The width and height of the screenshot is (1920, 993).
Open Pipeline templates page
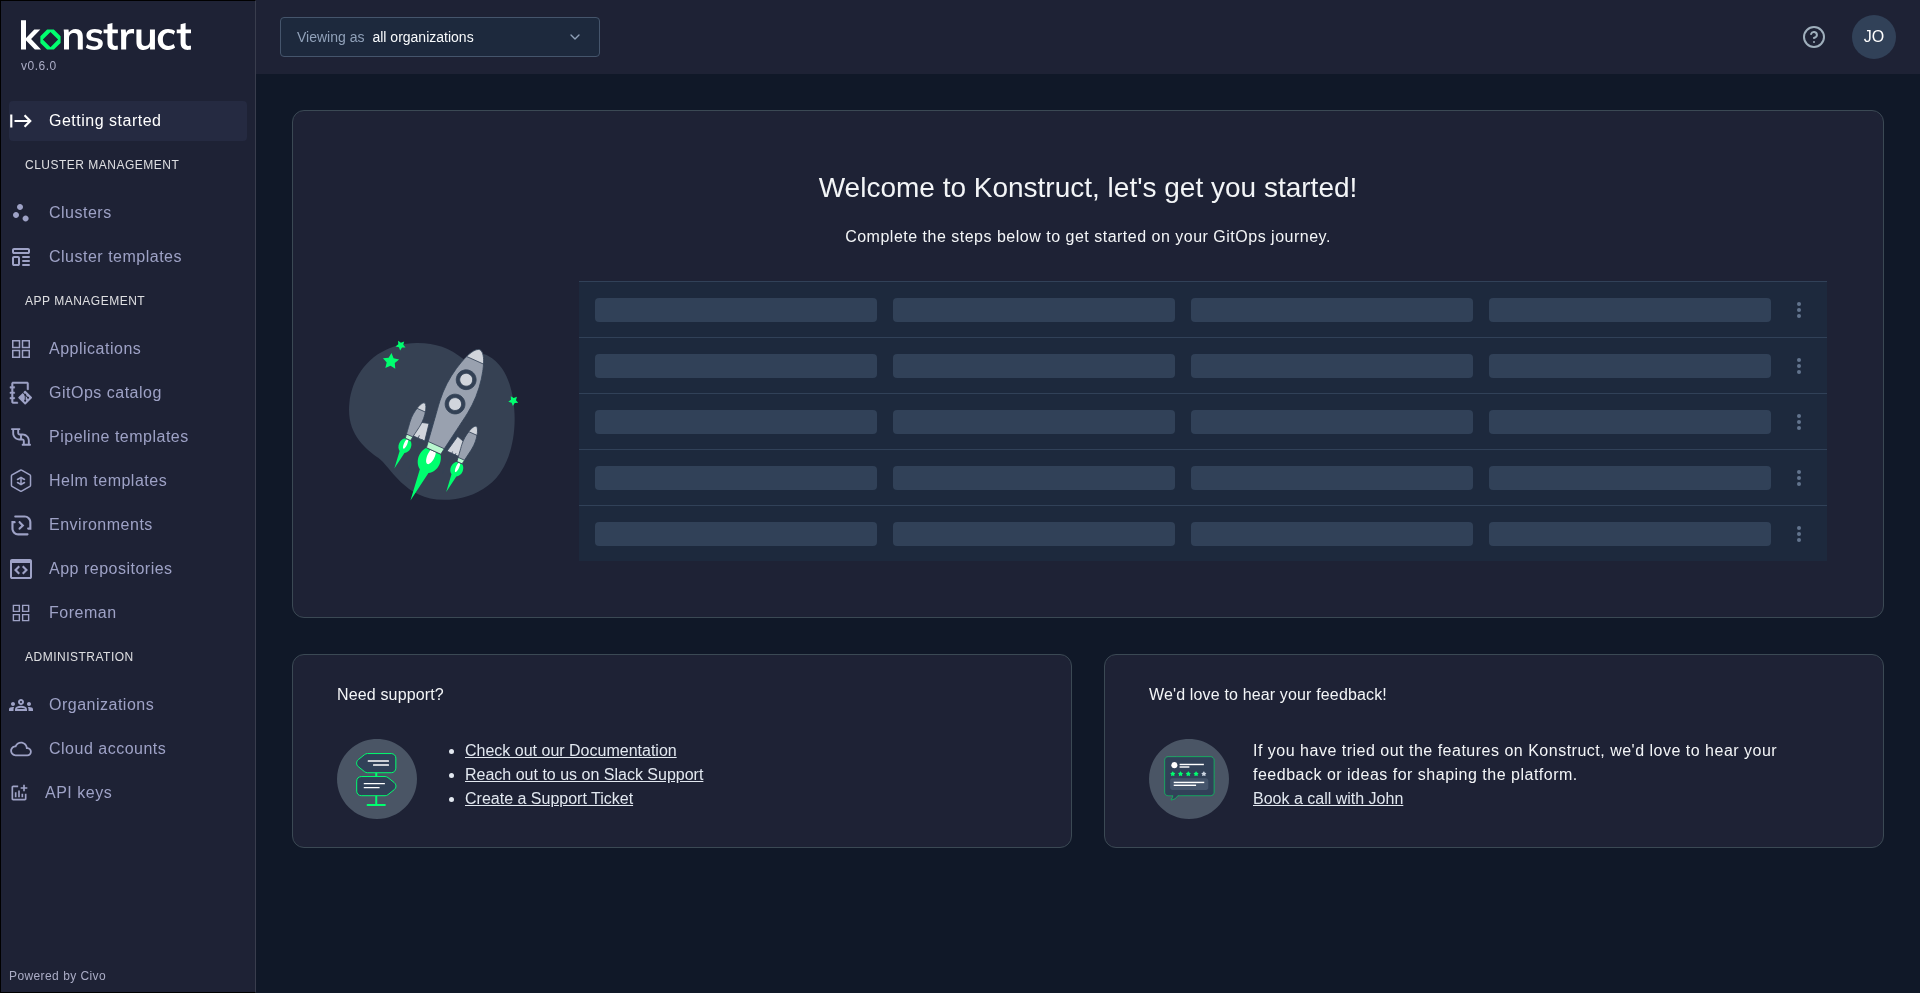128,437
